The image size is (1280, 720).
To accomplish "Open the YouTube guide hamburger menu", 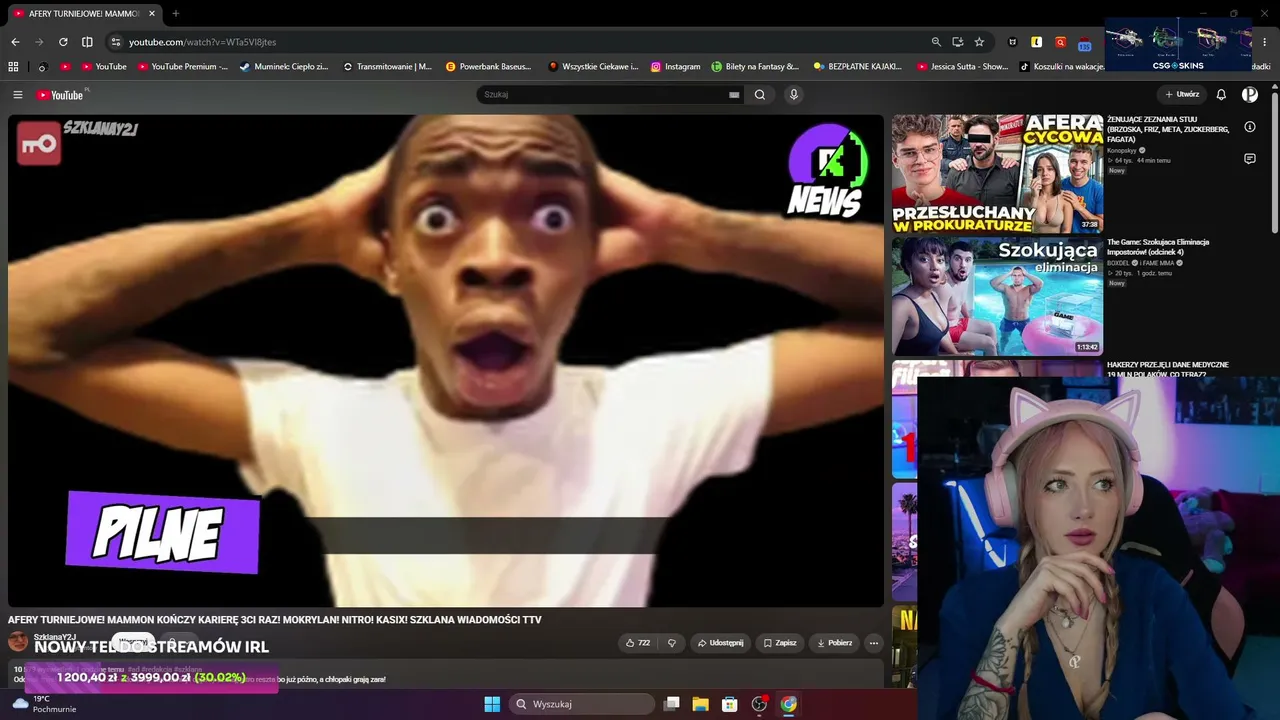I will [18, 95].
